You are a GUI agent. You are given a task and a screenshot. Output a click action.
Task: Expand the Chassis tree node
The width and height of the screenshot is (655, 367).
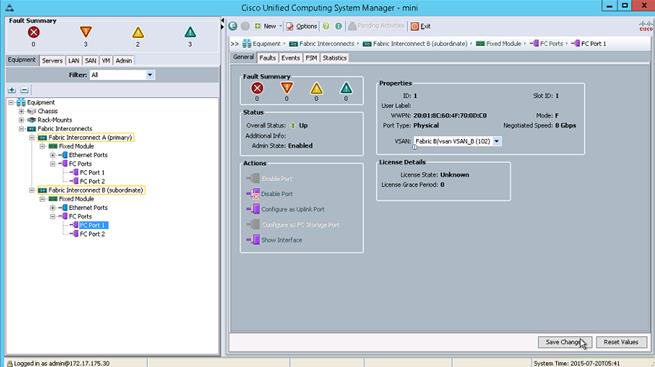pyautogui.click(x=22, y=111)
